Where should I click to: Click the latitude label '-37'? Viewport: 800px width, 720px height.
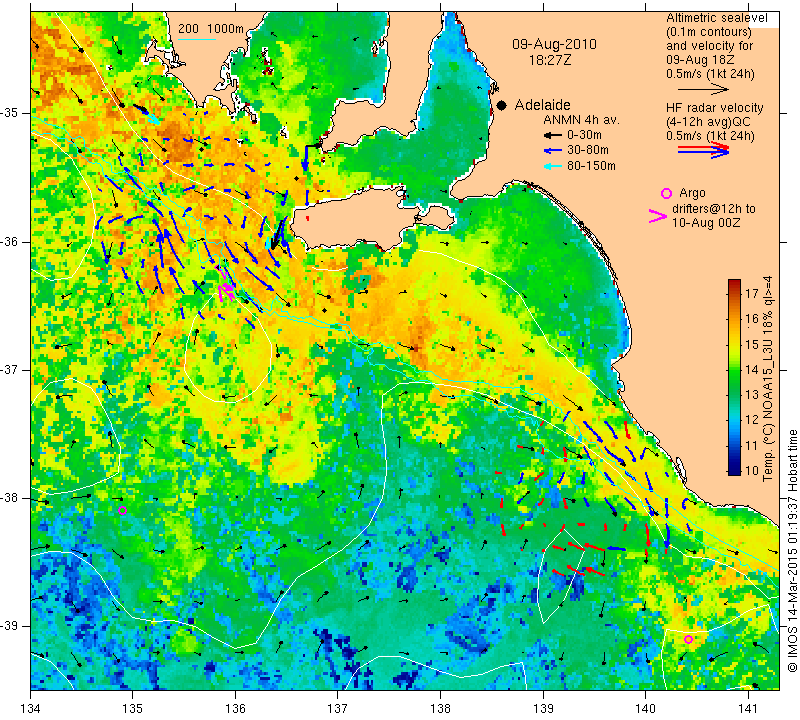point(10,369)
